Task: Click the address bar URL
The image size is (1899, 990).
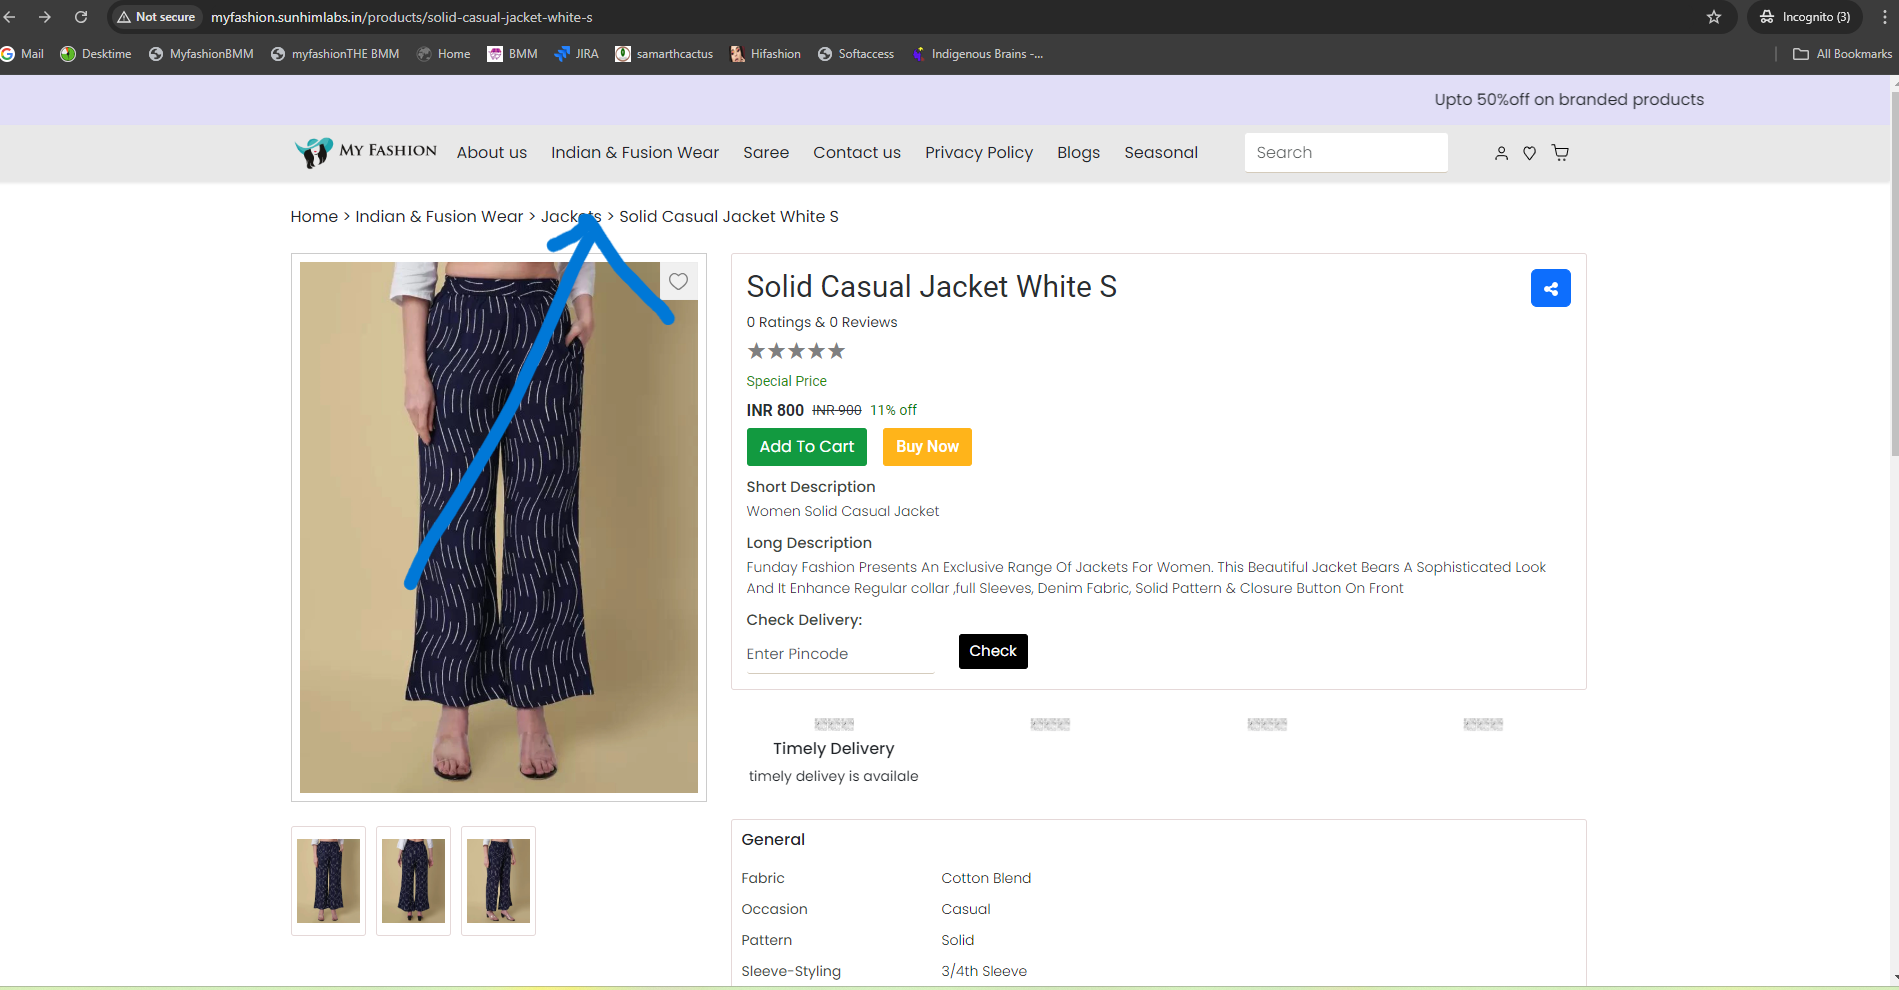Action: click(401, 17)
